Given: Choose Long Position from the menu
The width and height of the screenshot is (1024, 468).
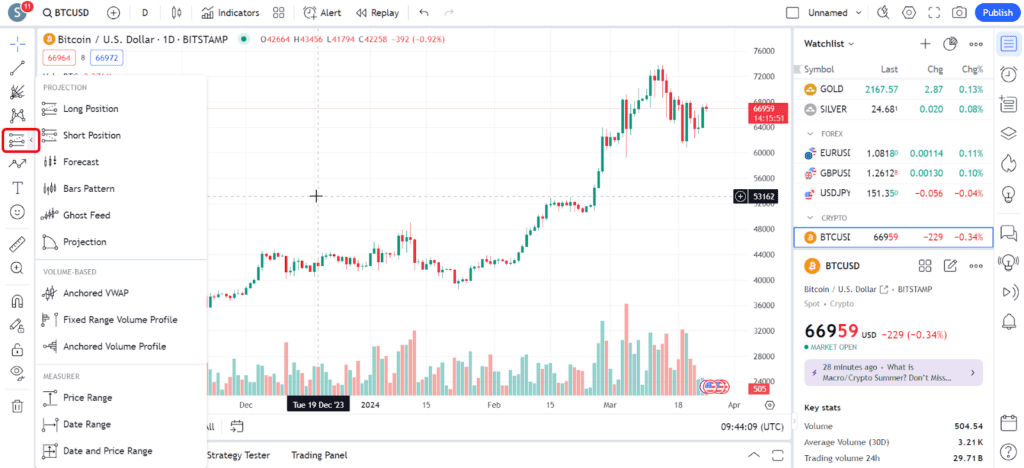Looking at the screenshot, I should [90, 109].
